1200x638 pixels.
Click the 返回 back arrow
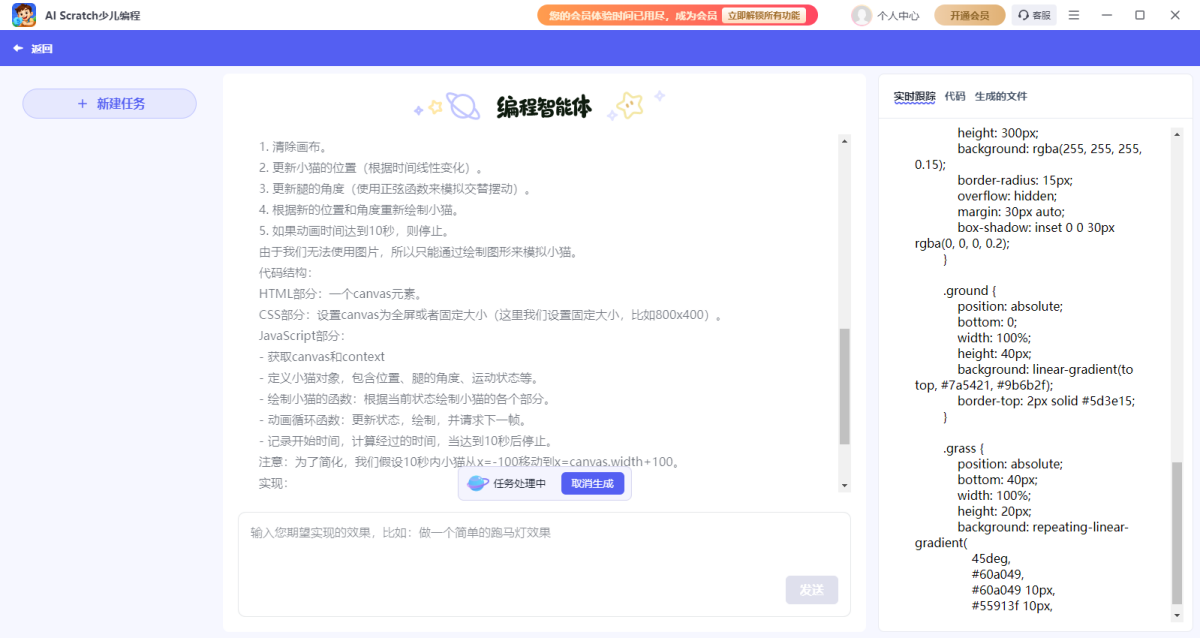[x=18, y=48]
